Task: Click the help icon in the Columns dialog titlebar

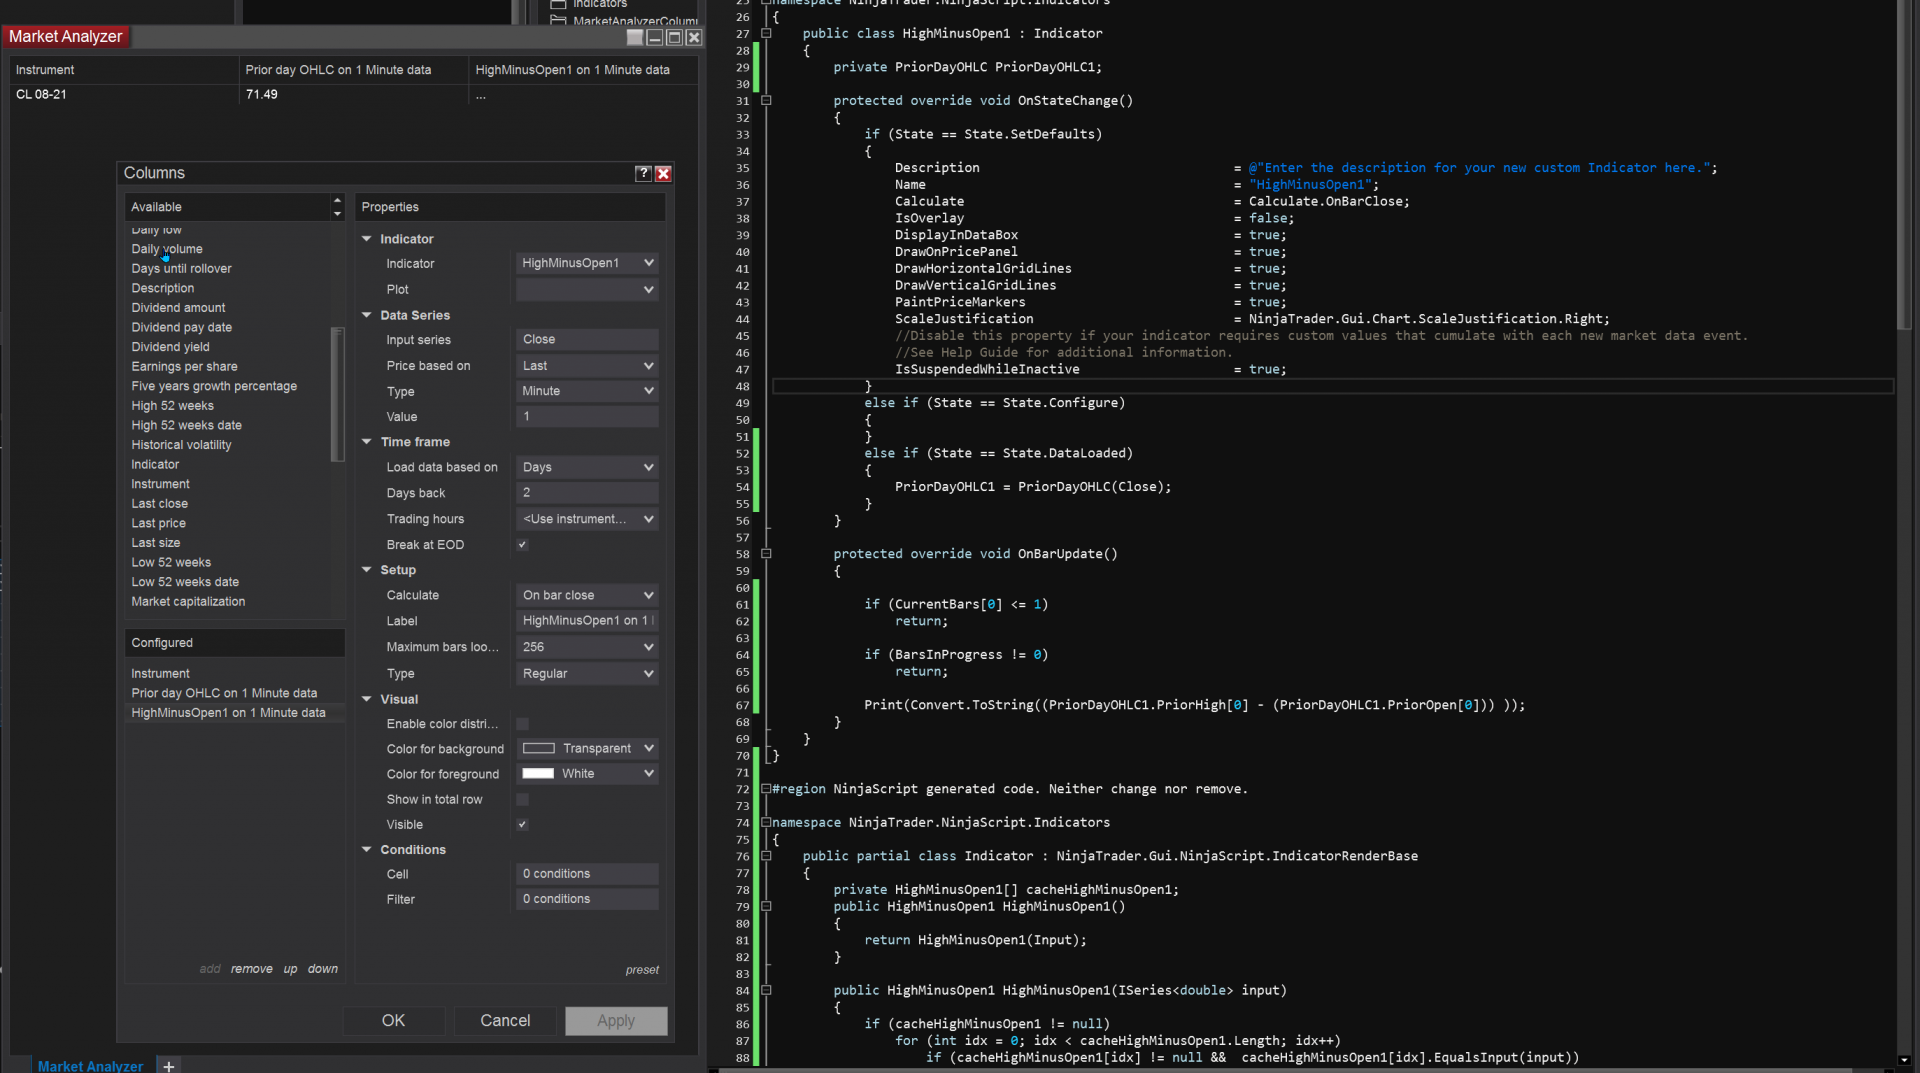Action: click(x=643, y=173)
